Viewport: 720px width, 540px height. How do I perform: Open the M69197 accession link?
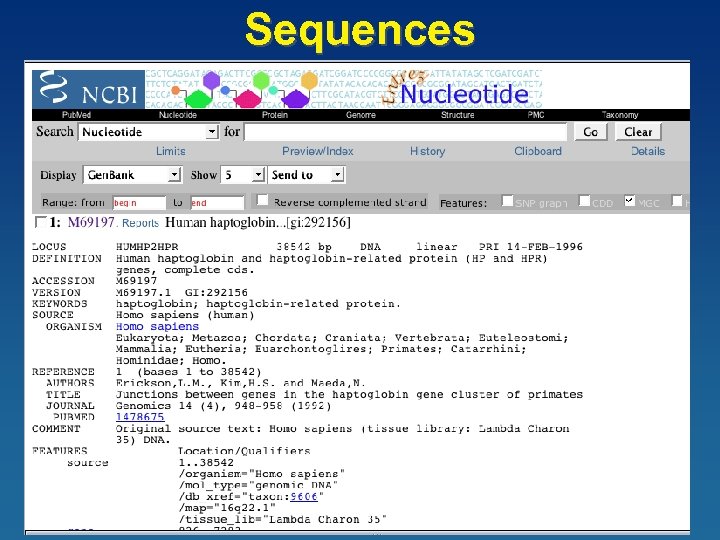click(91, 223)
